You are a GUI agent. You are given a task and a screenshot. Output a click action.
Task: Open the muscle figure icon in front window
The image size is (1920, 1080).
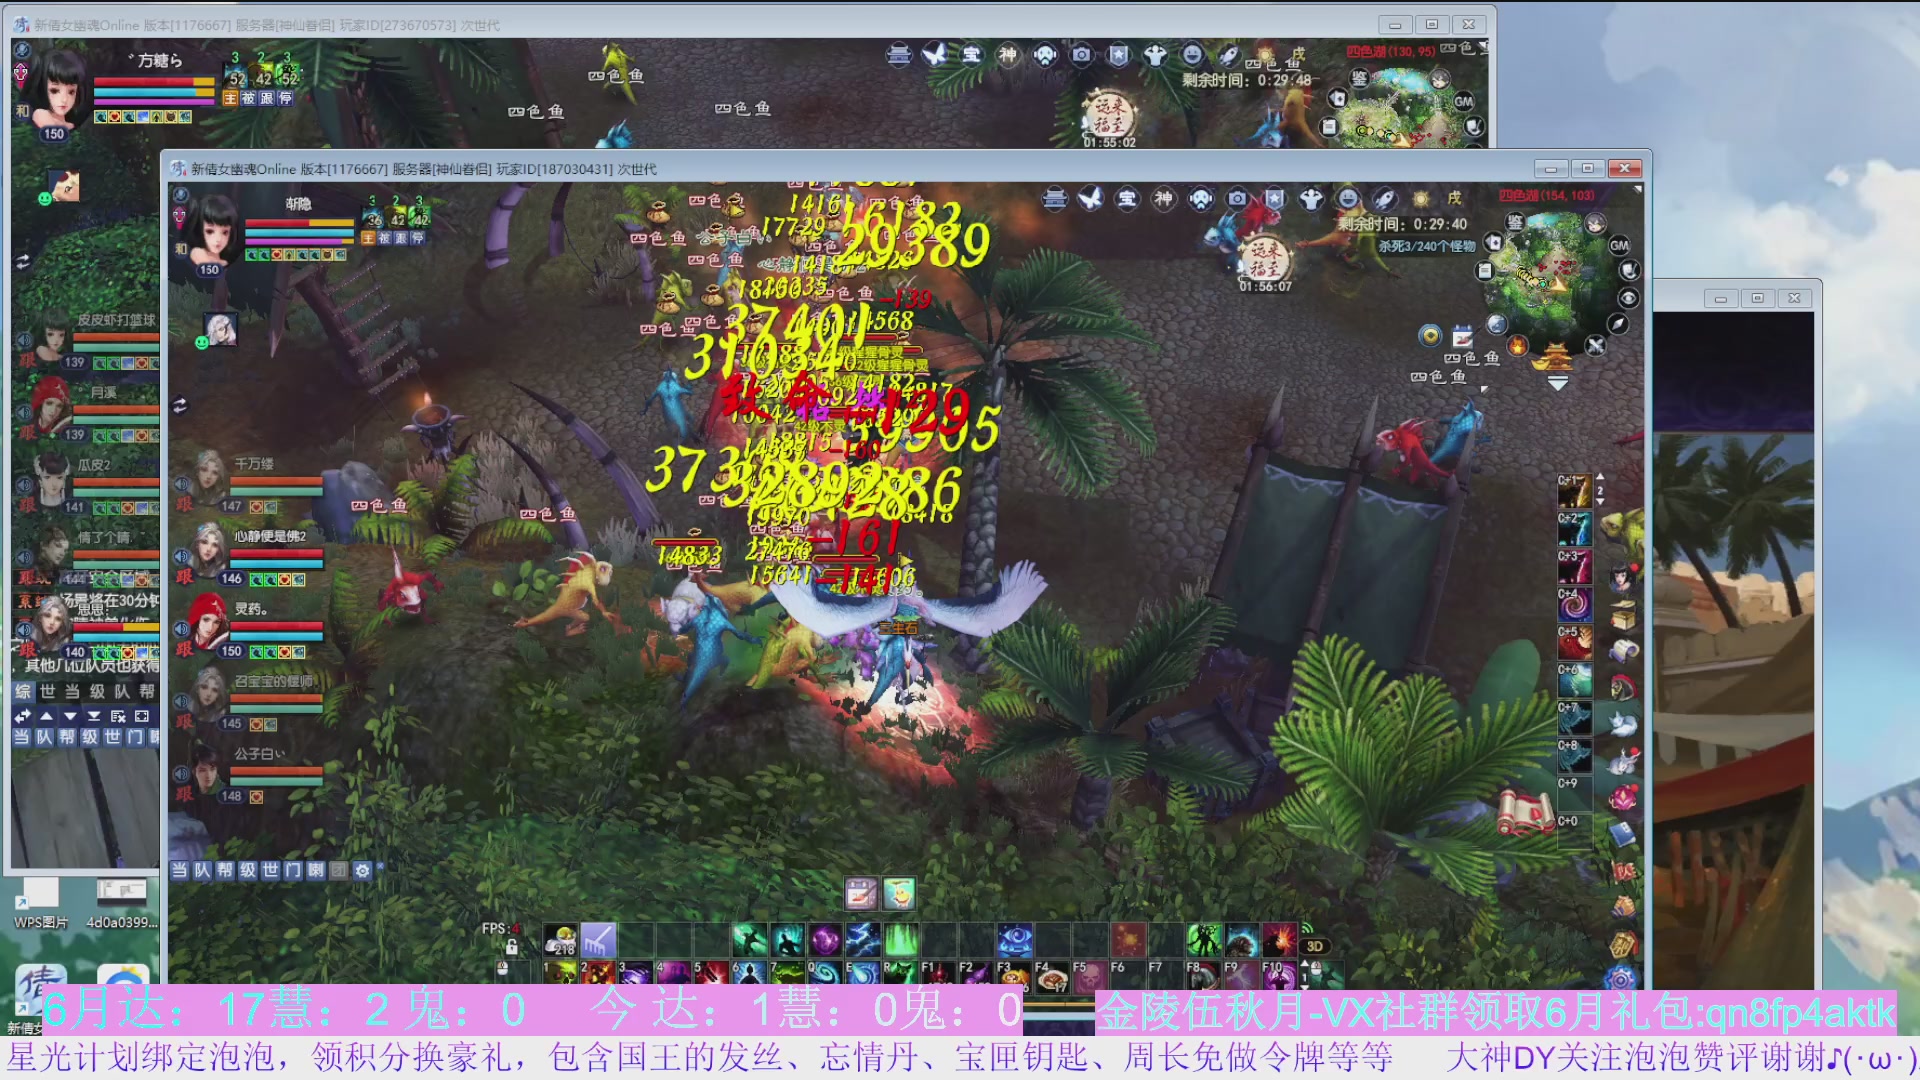coord(1311,198)
